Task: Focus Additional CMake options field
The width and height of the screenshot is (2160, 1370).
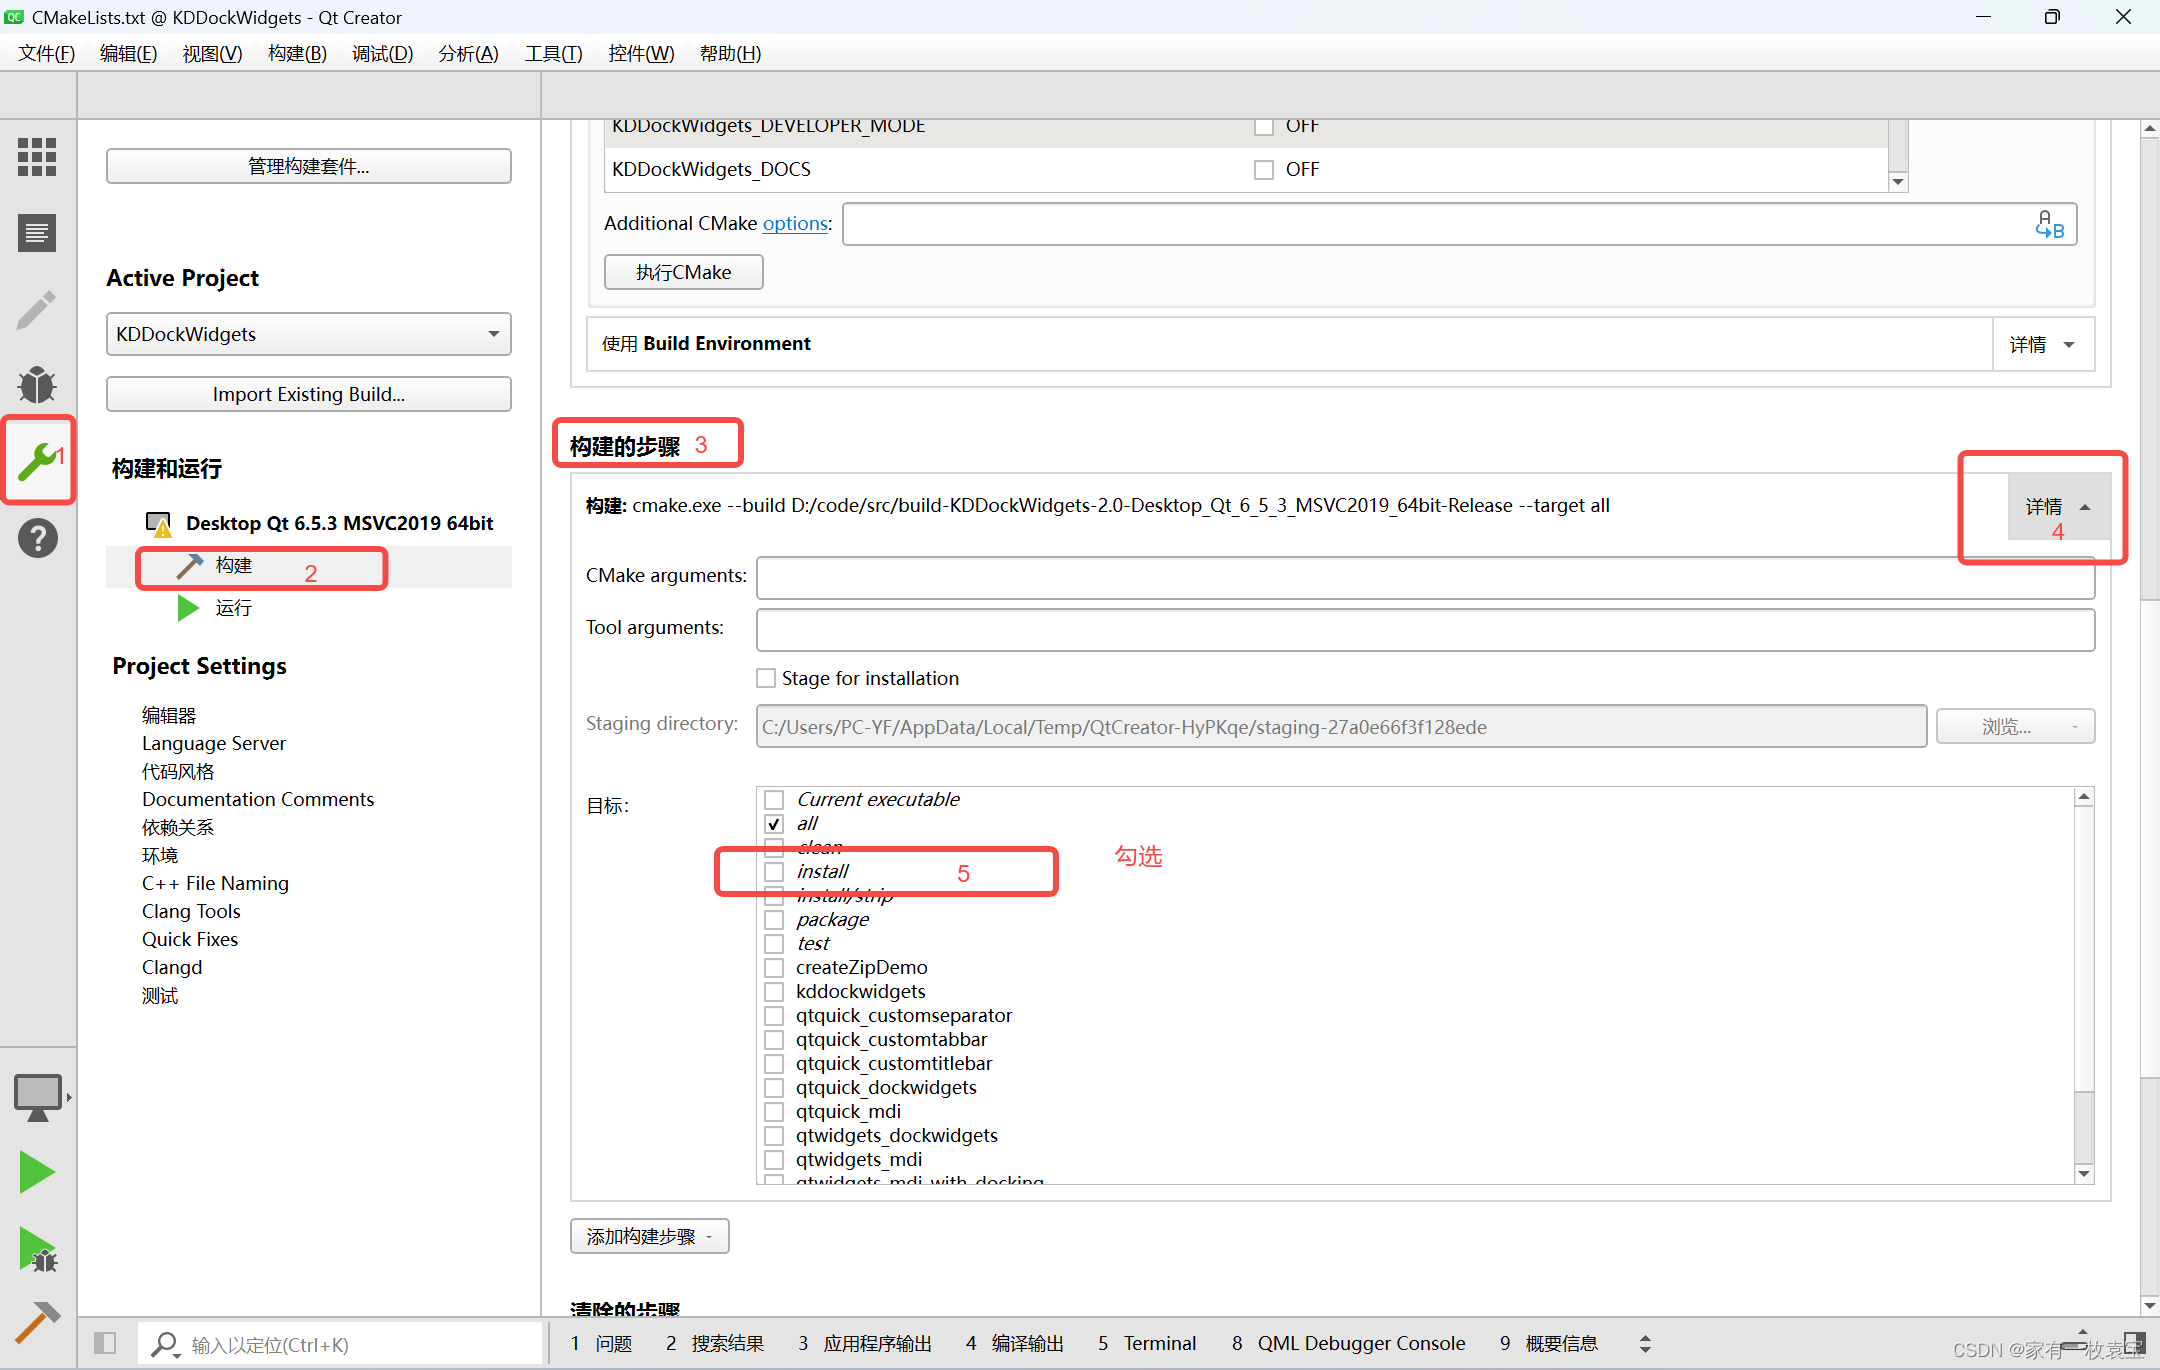Action: click(1459, 224)
